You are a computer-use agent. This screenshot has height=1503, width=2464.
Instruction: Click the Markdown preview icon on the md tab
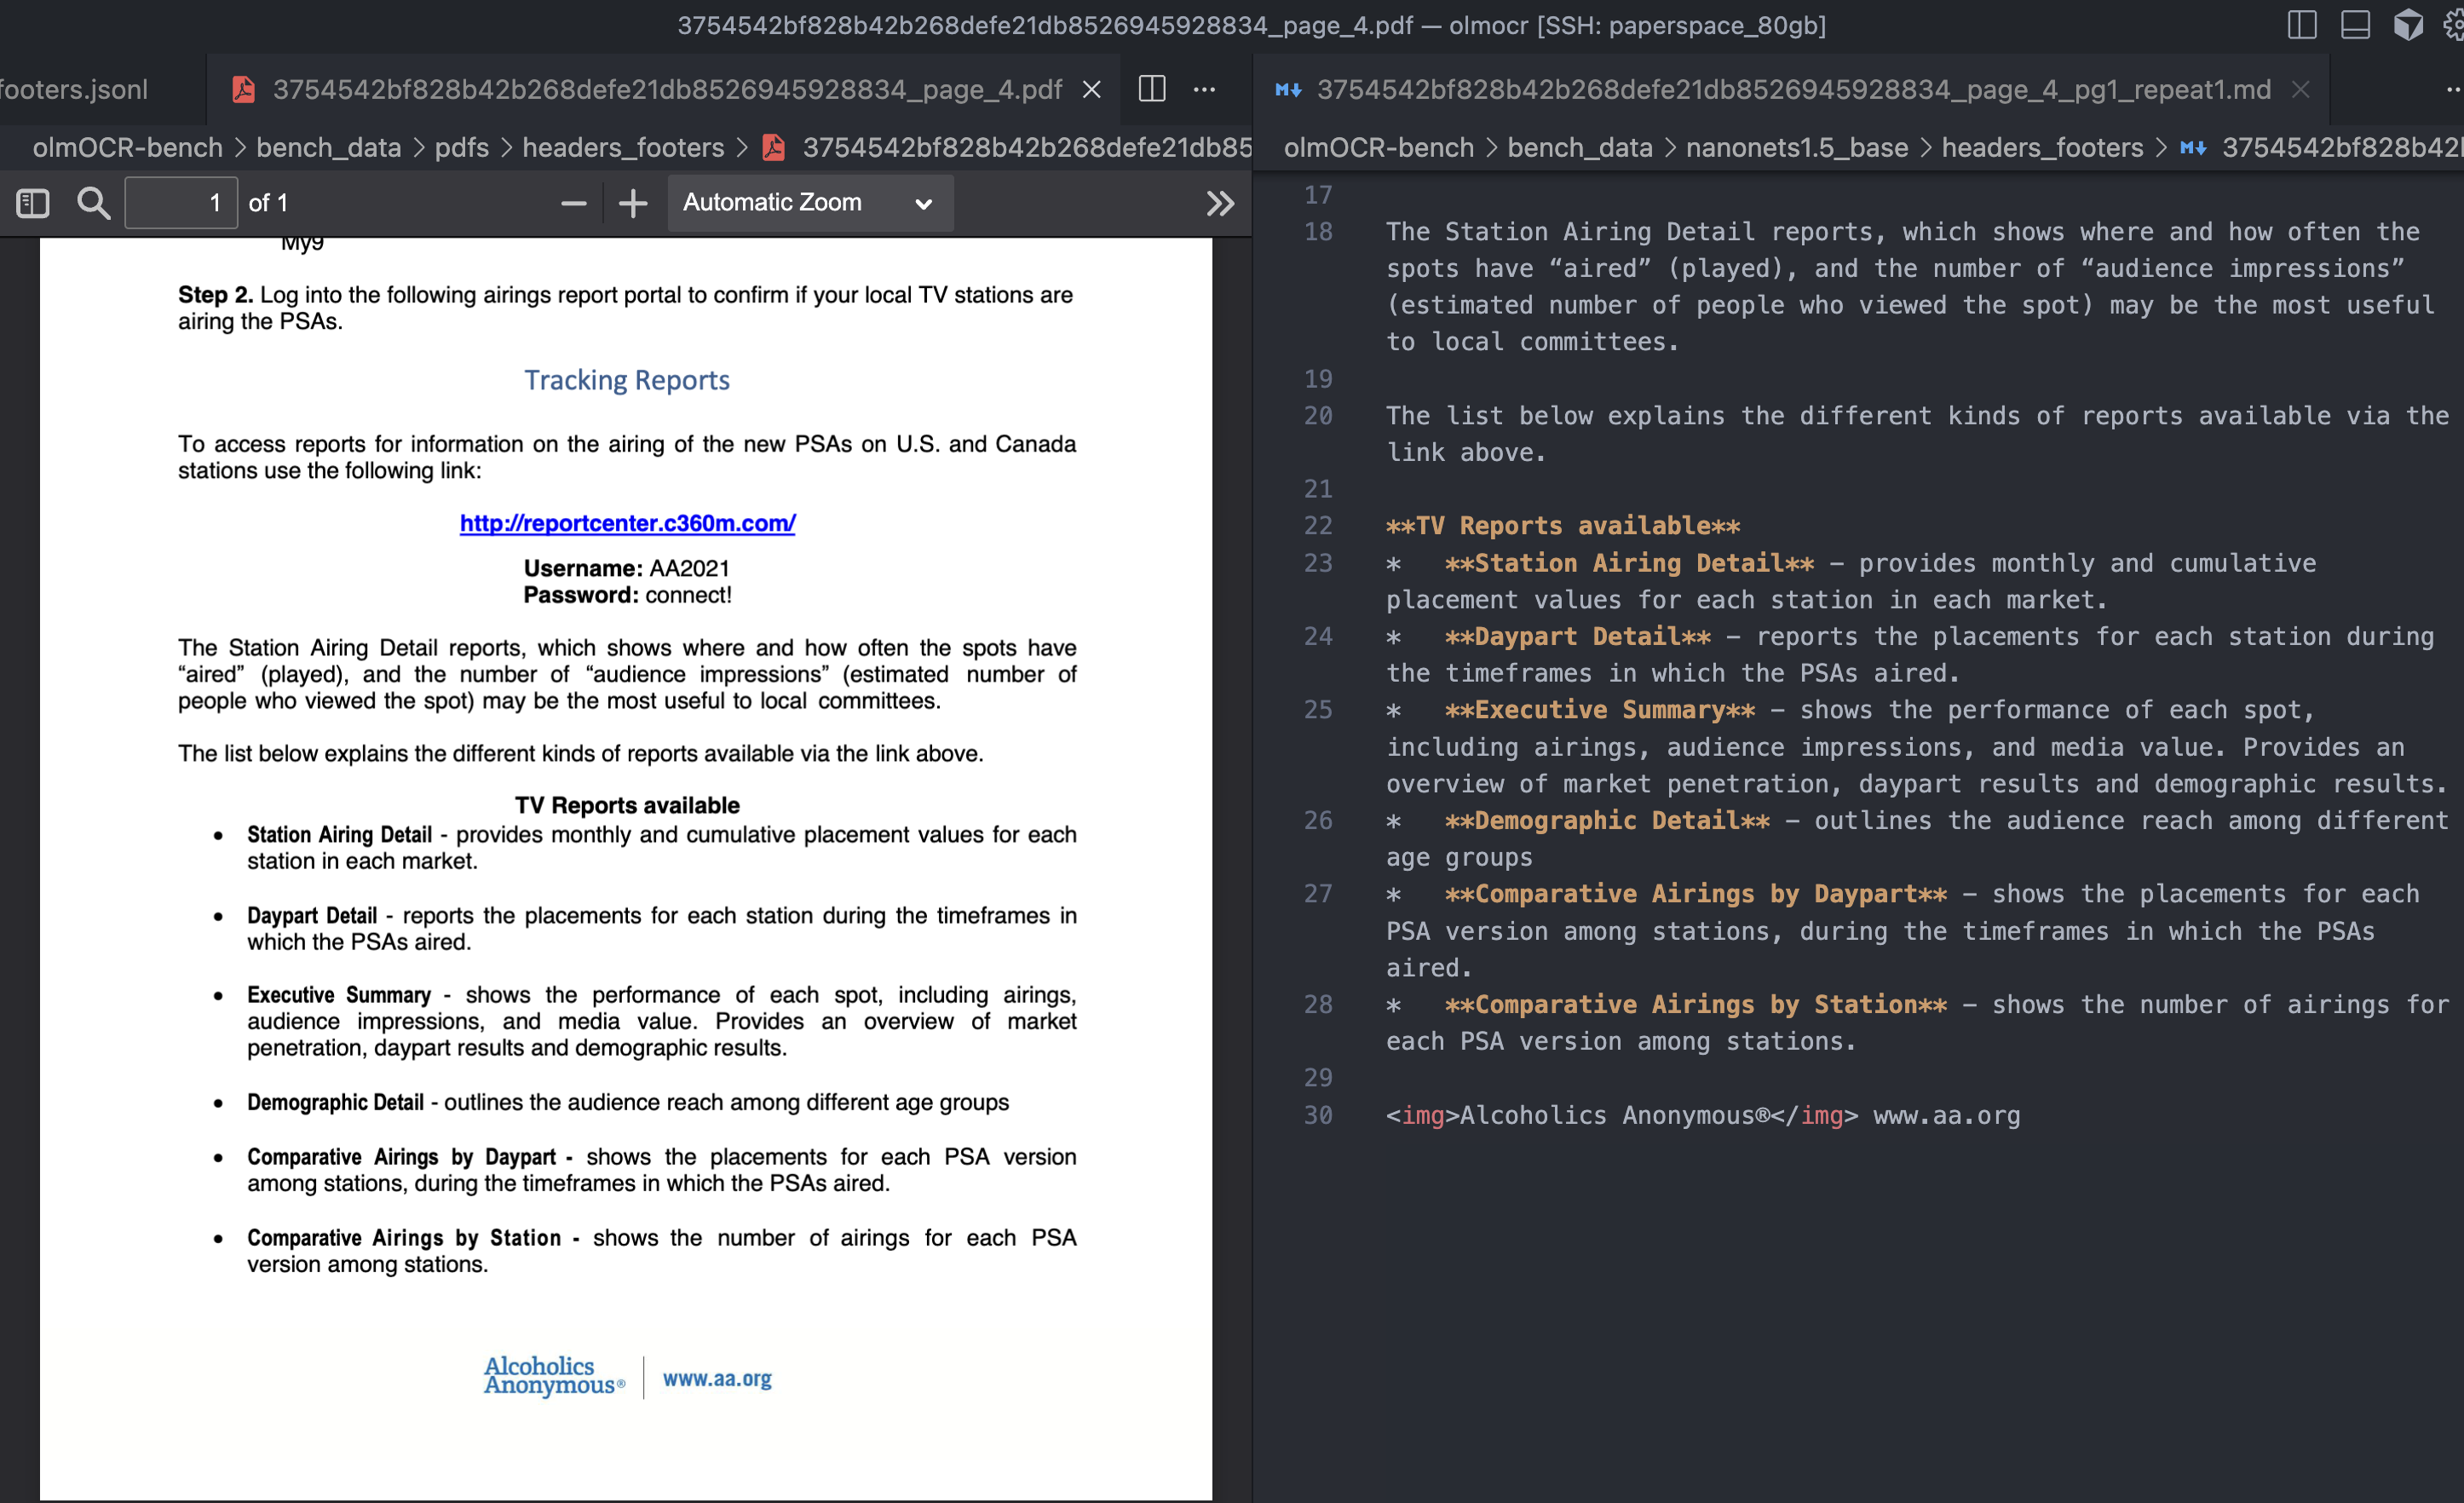[1288, 89]
